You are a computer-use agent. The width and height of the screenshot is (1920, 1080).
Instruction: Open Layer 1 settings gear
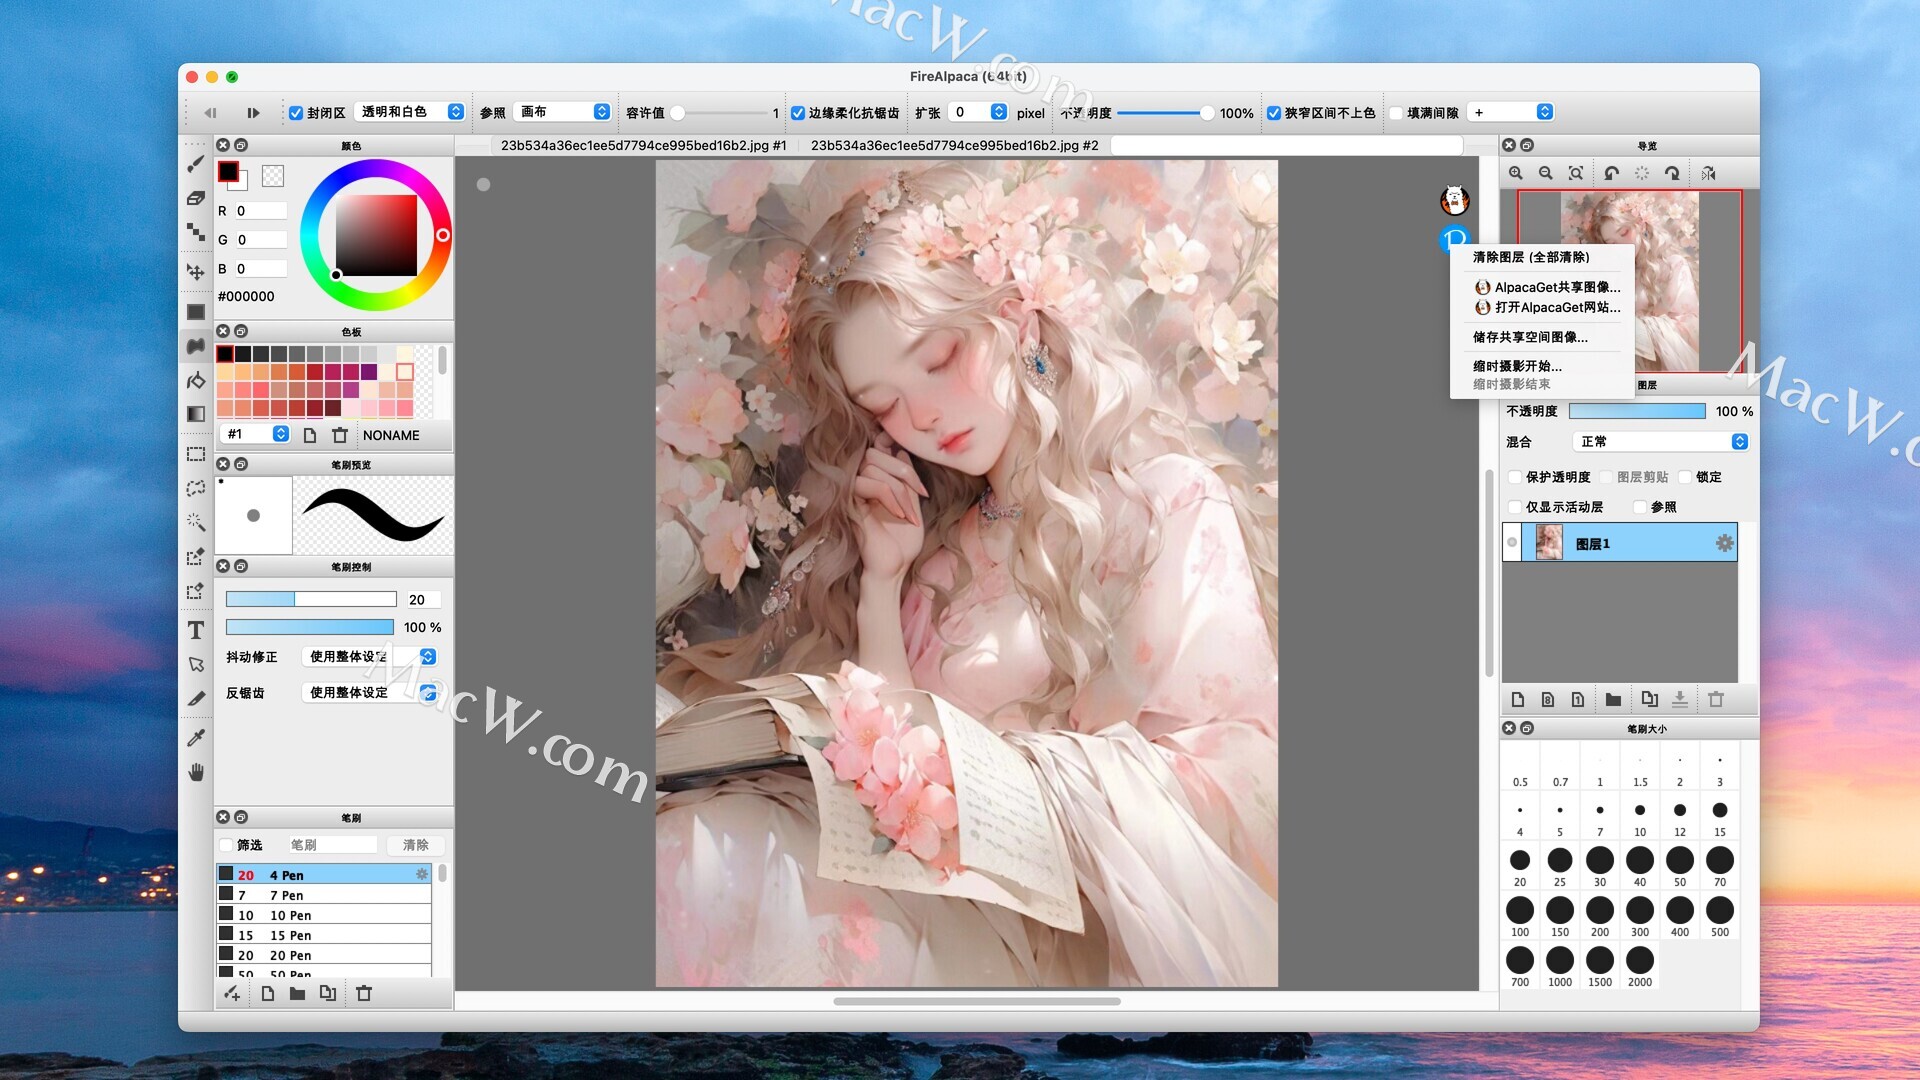click(1724, 543)
